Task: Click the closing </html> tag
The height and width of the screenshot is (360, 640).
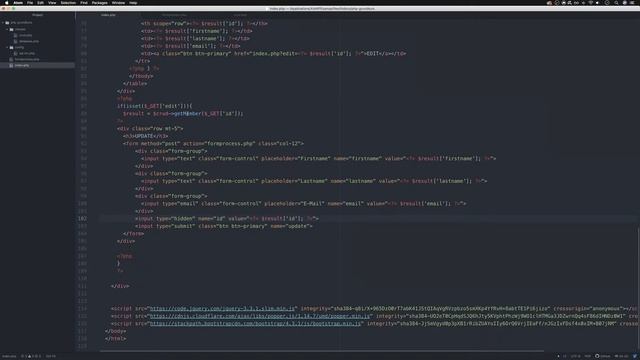Action: [x=116, y=339]
